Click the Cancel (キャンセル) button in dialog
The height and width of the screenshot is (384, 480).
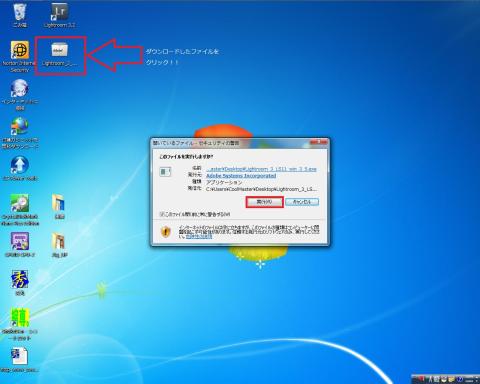(x=302, y=202)
